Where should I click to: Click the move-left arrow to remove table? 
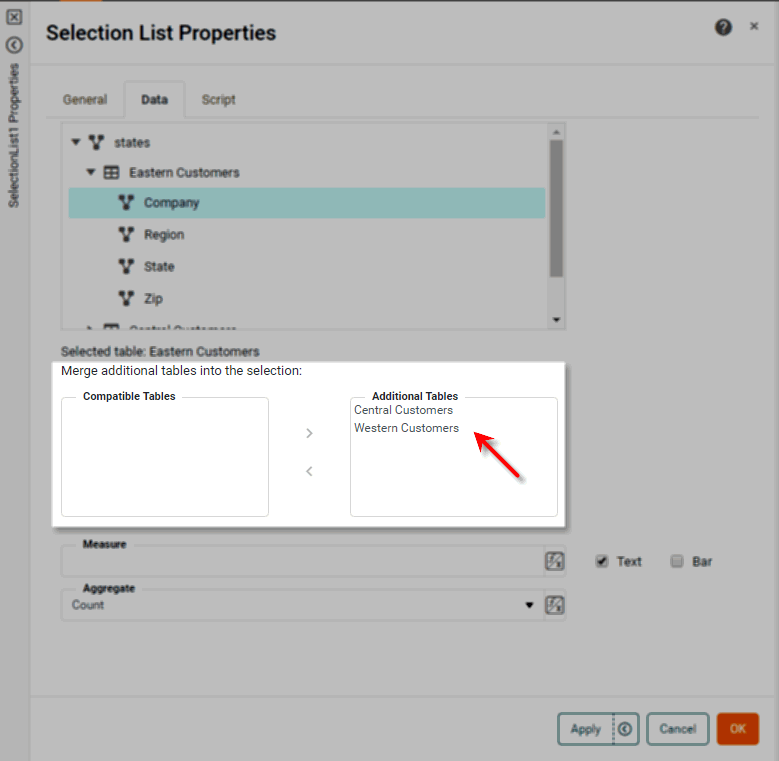309,471
